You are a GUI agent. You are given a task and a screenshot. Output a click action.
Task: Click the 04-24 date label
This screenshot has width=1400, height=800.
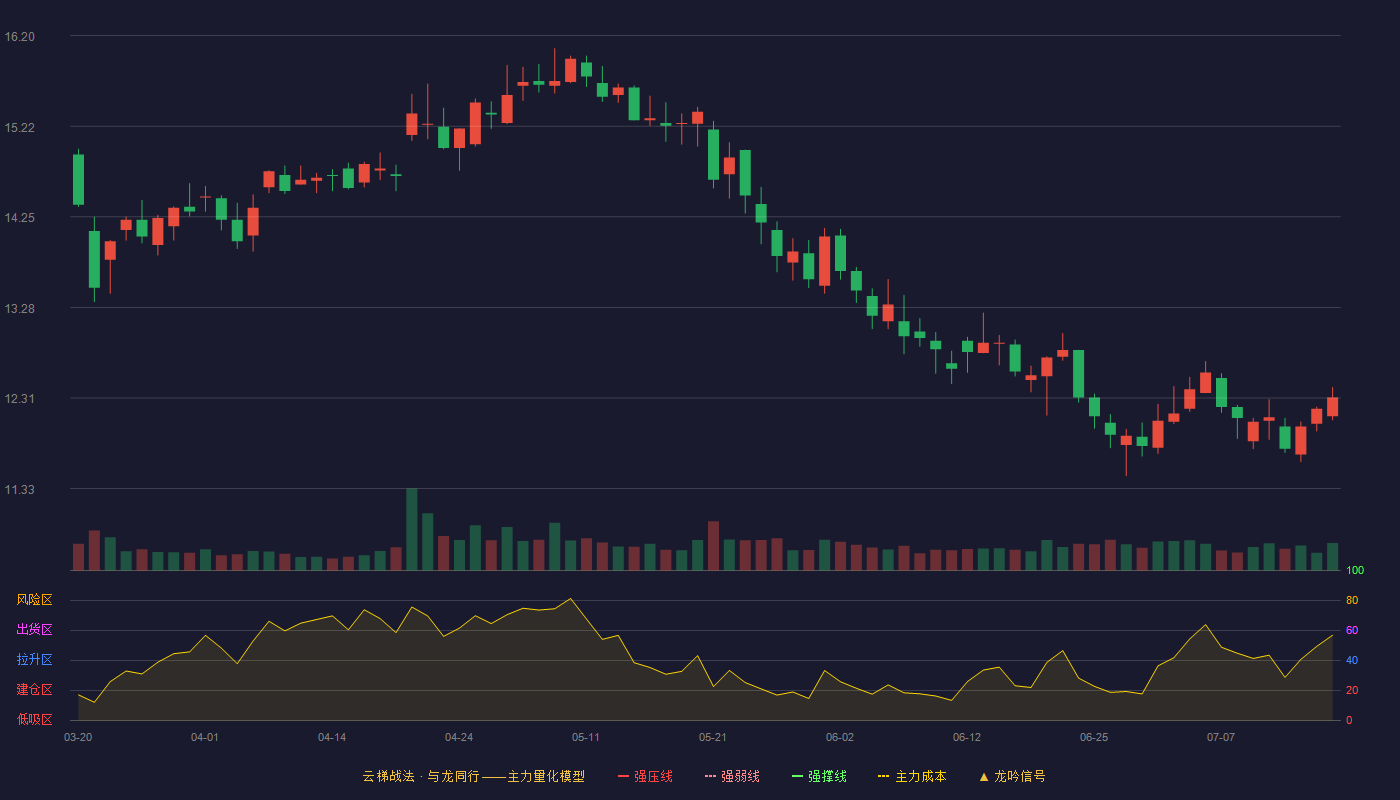coord(459,737)
